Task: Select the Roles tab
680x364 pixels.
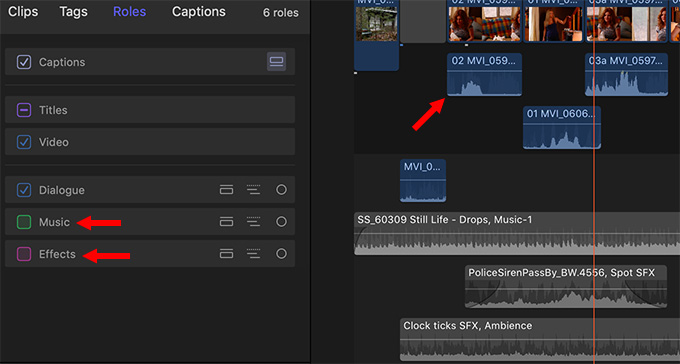Action: click(129, 12)
